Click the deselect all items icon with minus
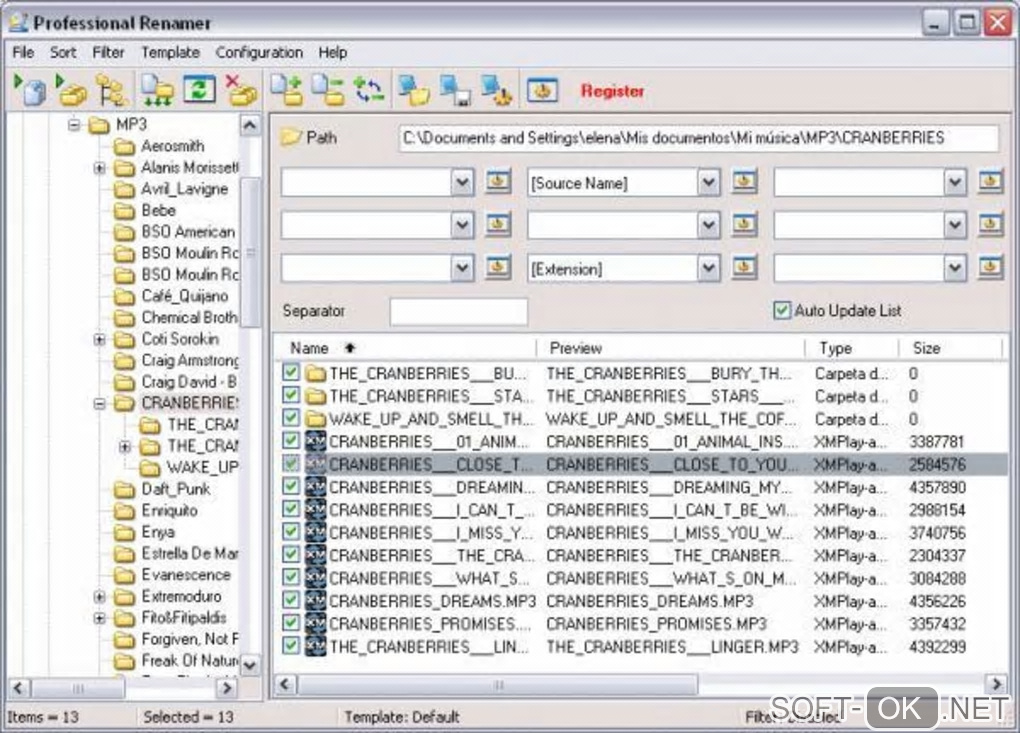Image resolution: width=1020 pixels, height=733 pixels. pyautogui.click(x=328, y=90)
